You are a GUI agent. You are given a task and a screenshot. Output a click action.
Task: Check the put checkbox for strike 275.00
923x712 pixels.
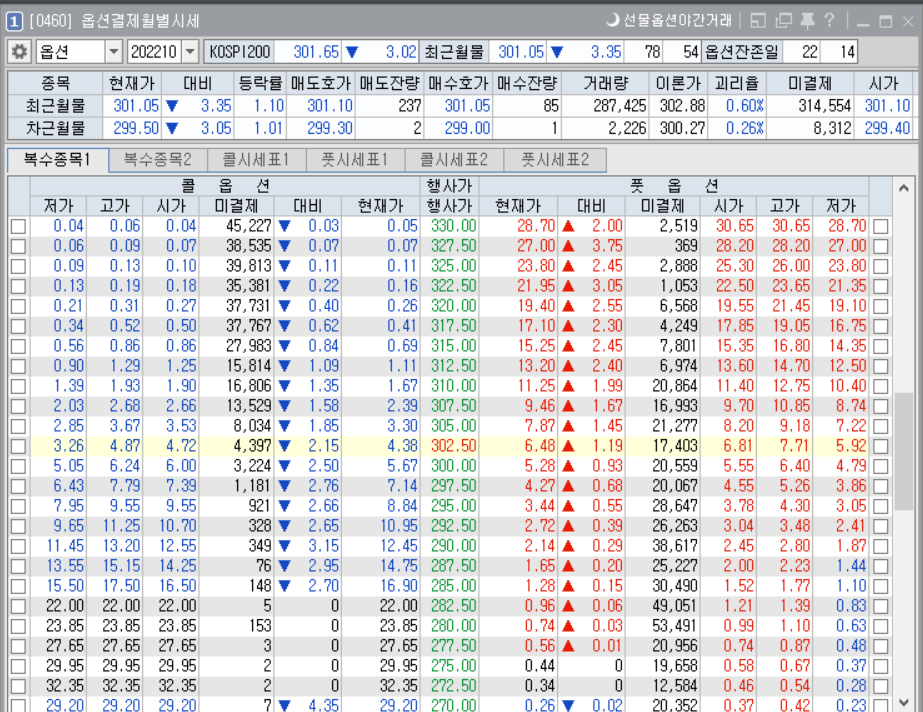point(881,667)
